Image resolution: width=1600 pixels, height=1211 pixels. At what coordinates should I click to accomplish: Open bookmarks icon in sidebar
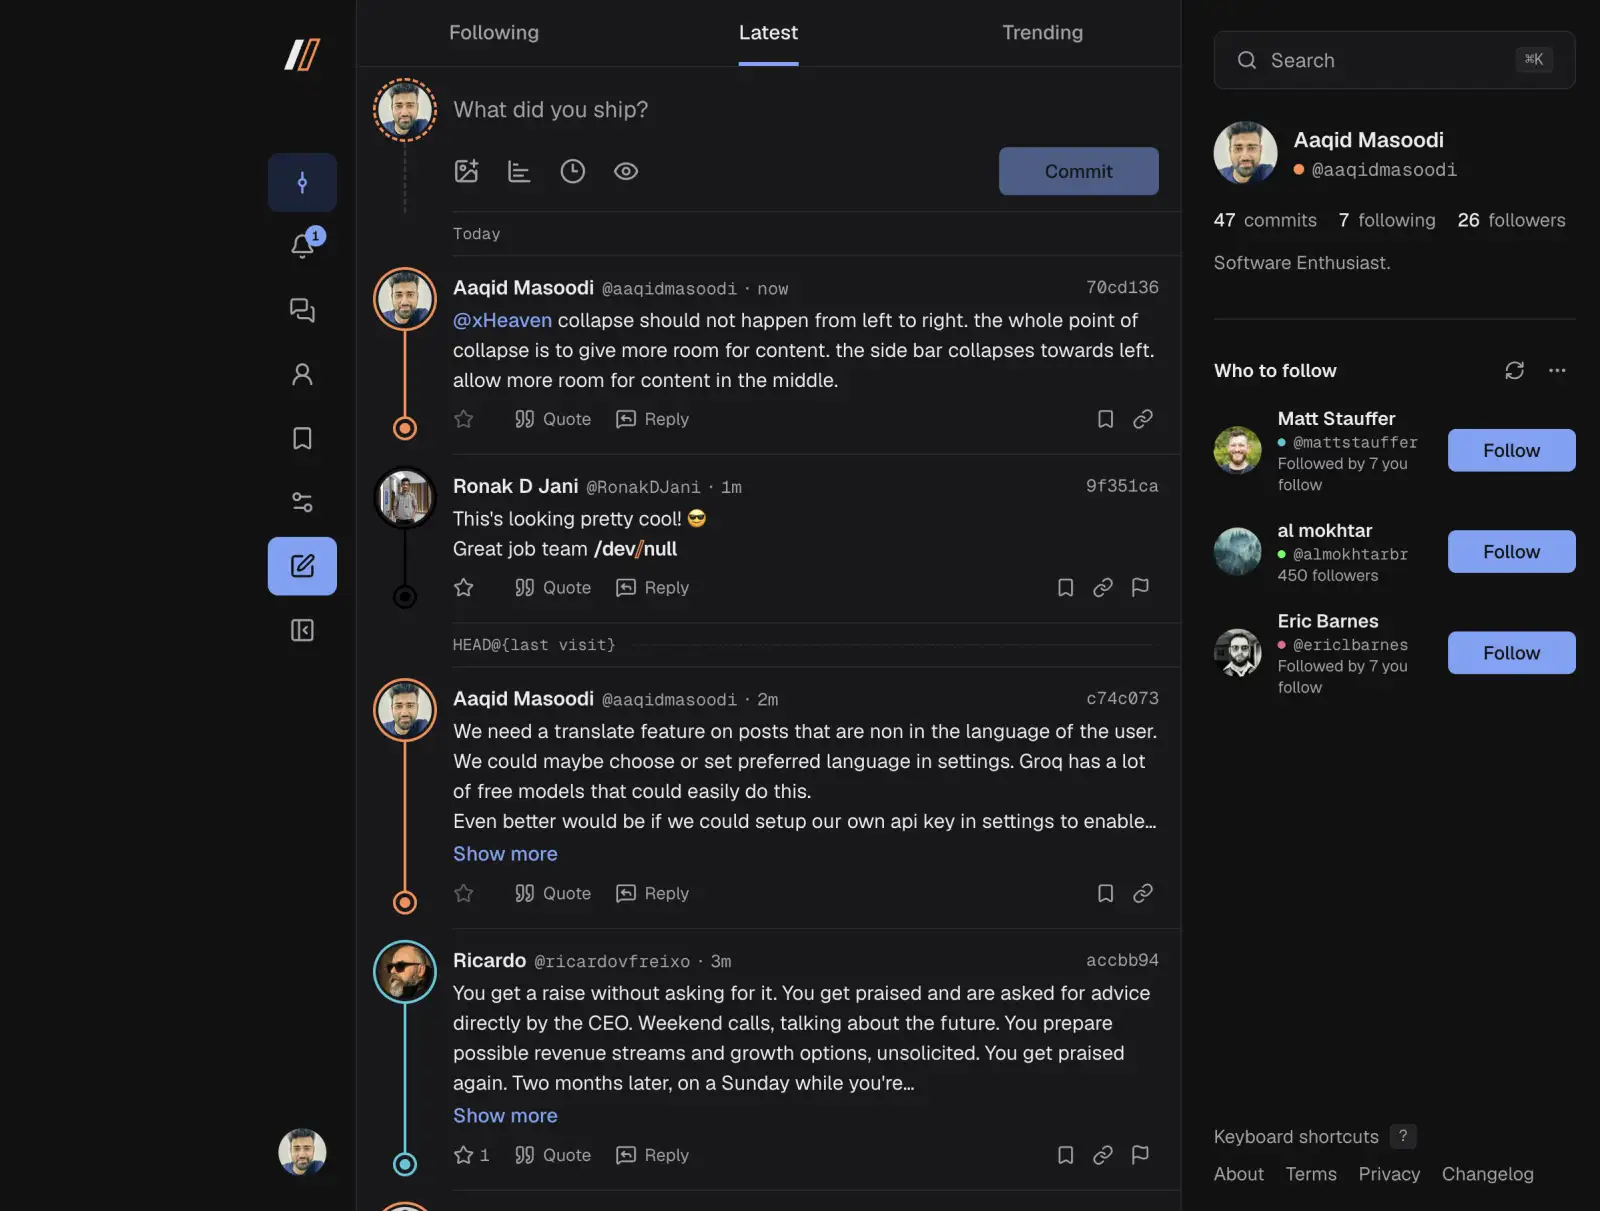click(x=302, y=438)
